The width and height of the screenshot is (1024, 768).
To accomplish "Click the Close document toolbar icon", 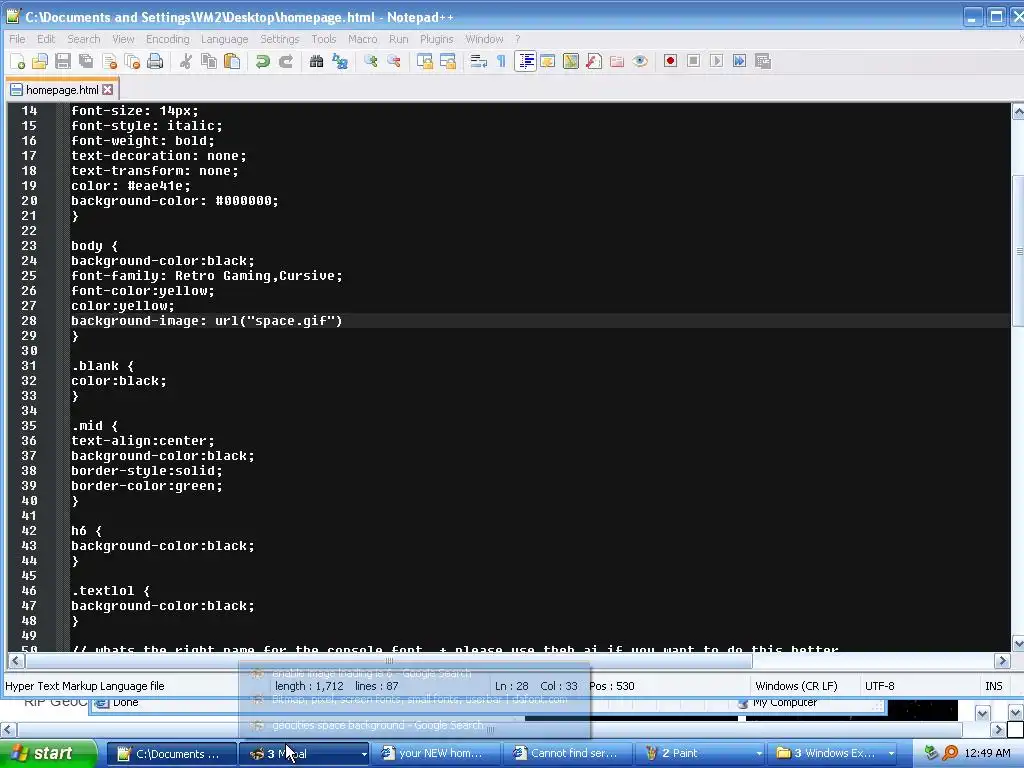I will 109,61.
